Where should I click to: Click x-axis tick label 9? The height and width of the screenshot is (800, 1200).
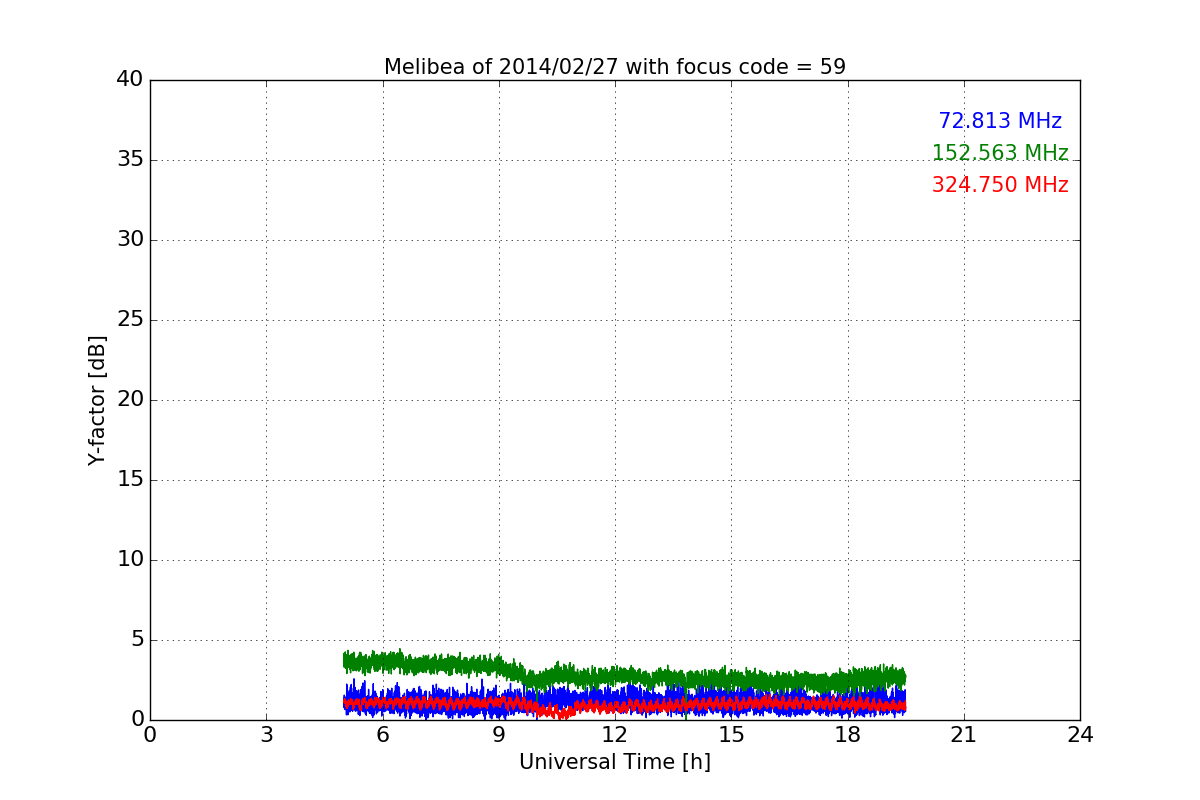(499, 734)
